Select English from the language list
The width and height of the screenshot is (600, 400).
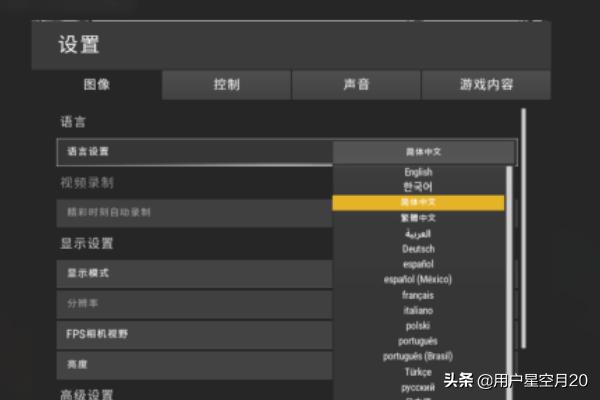tap(418, 172)
